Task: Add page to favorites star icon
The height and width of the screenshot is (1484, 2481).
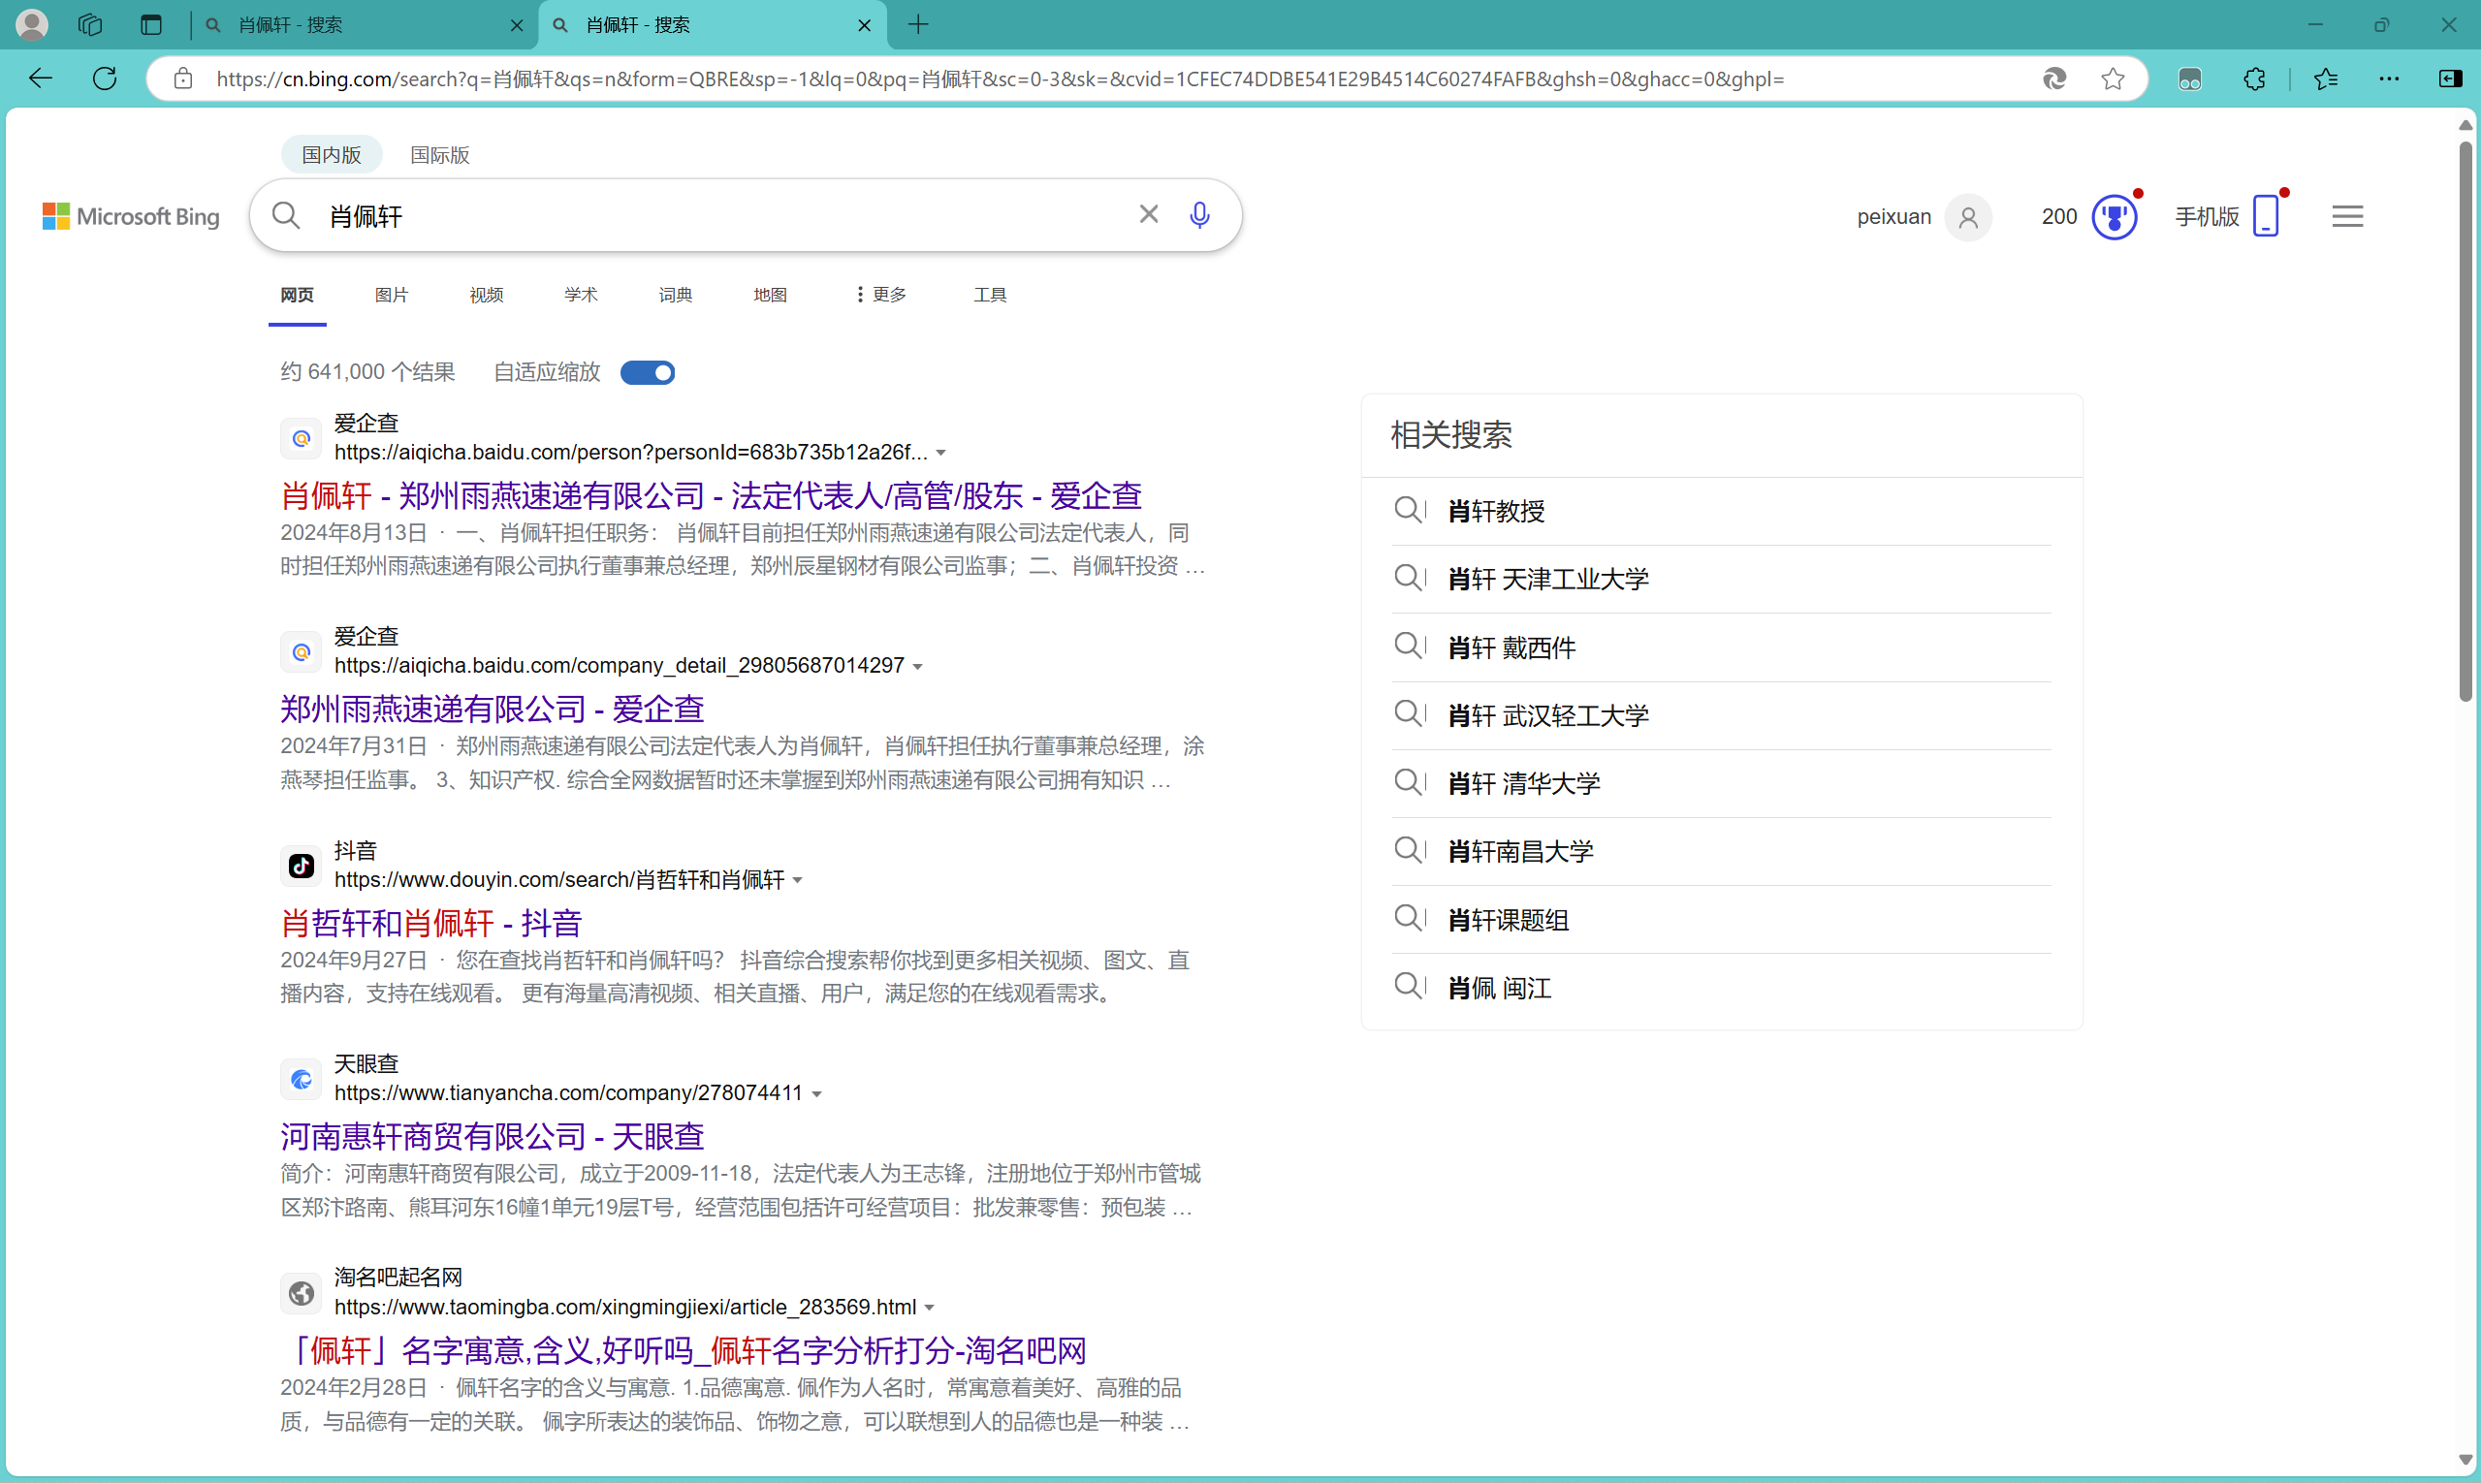Action: [x=2112, y=78]
